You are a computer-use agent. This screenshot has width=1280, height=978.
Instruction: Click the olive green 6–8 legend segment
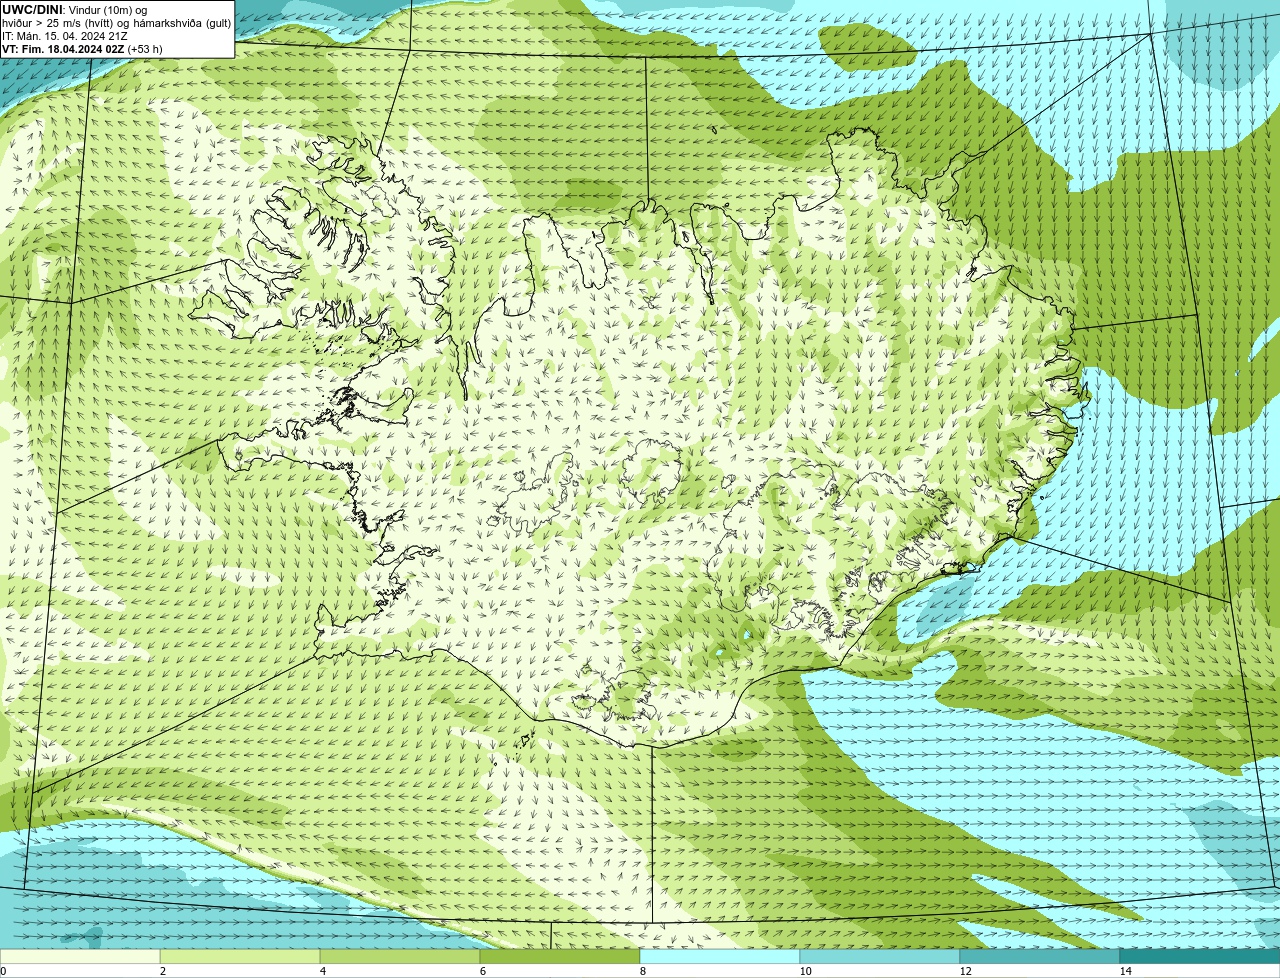point(560,956)
